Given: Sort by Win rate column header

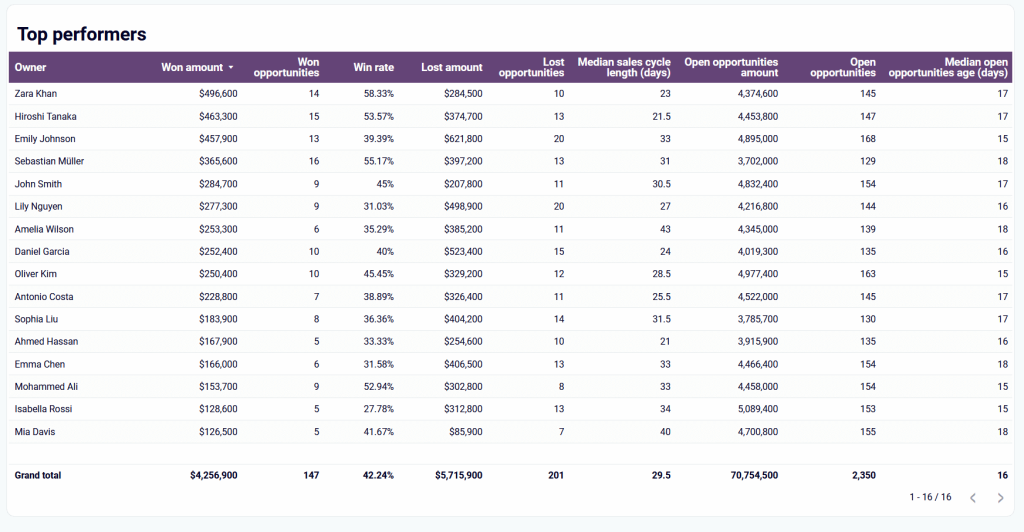Looking at the screenshot, I should [374, 67].
